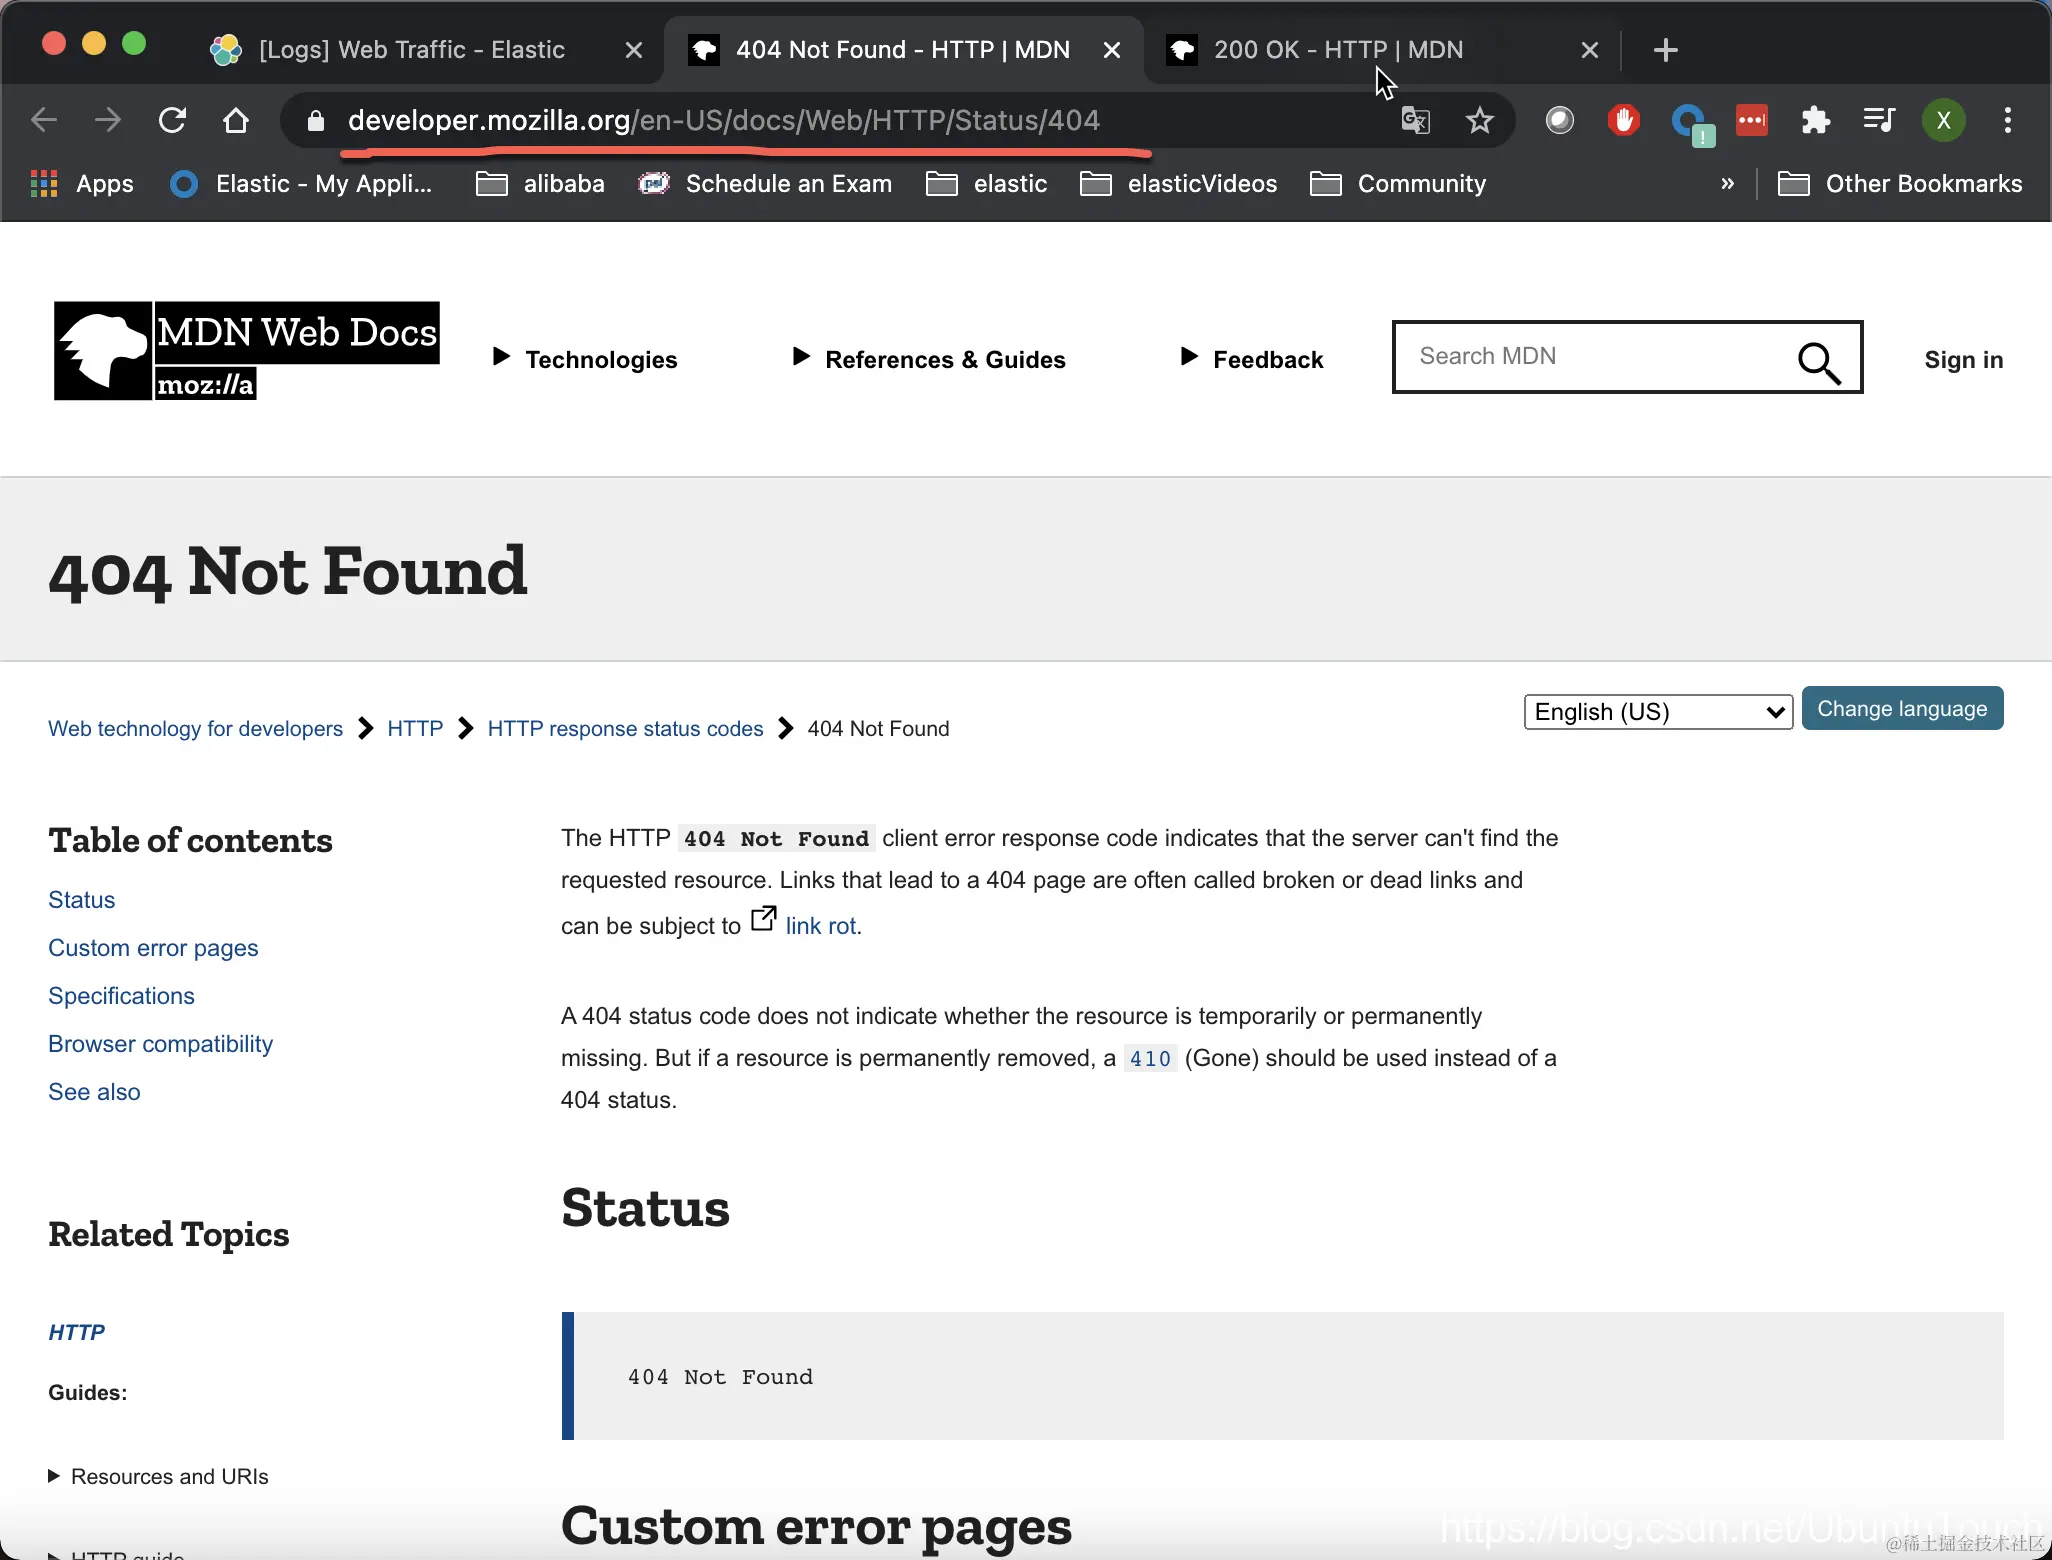2052x1560 pixels.
Task: Click the red hand blocker extension icon
Action: [1623, 121]
